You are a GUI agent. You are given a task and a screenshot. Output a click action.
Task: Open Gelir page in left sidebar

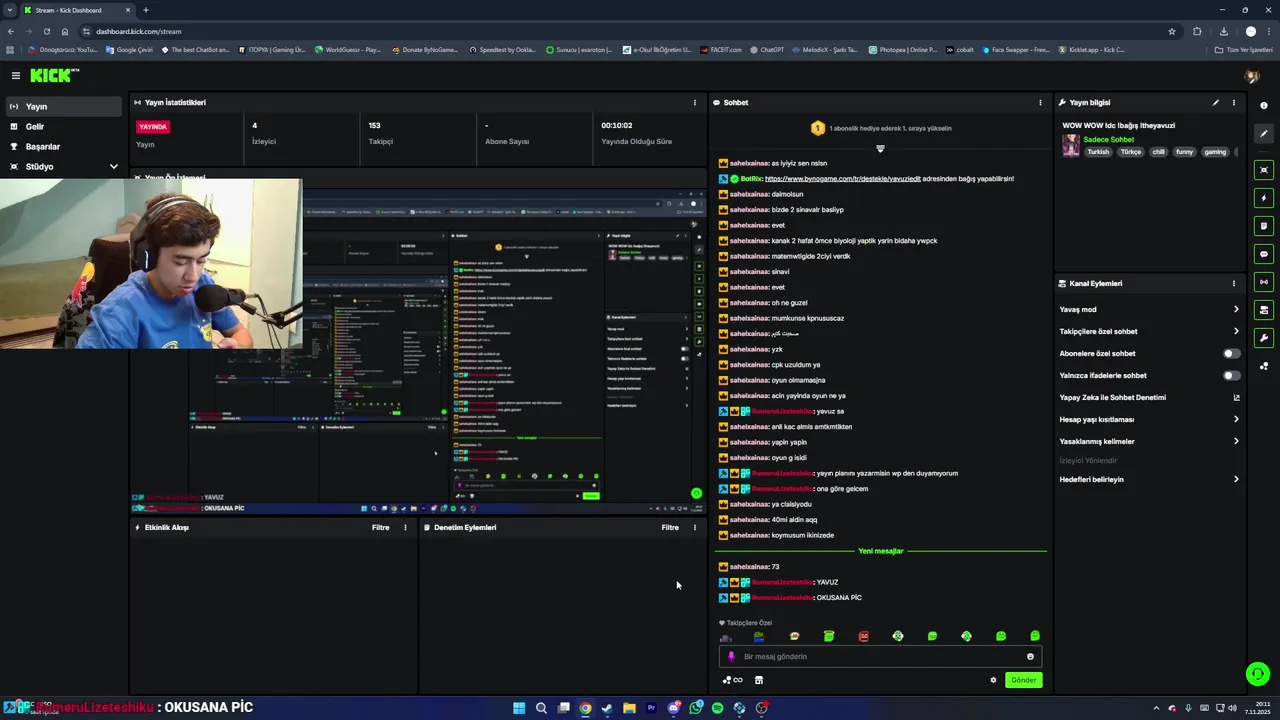[x=64, y=126]
